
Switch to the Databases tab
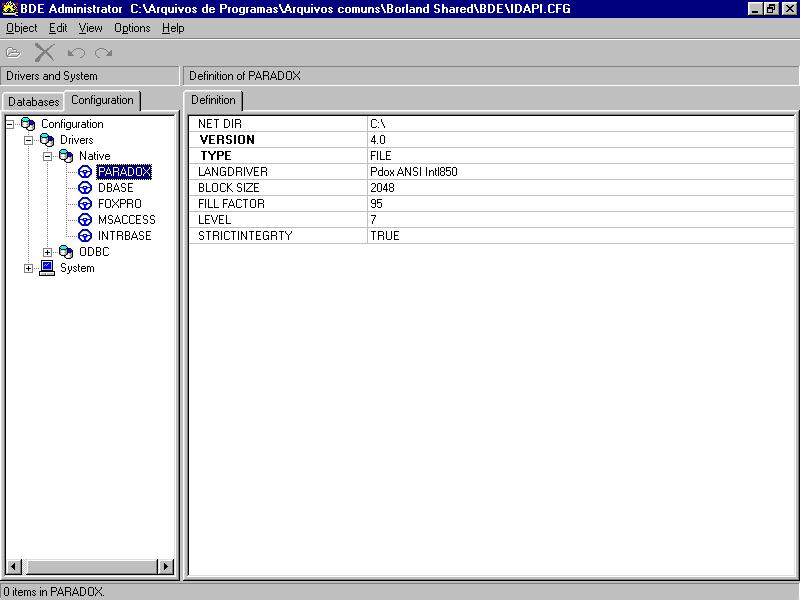pos(34,102)
